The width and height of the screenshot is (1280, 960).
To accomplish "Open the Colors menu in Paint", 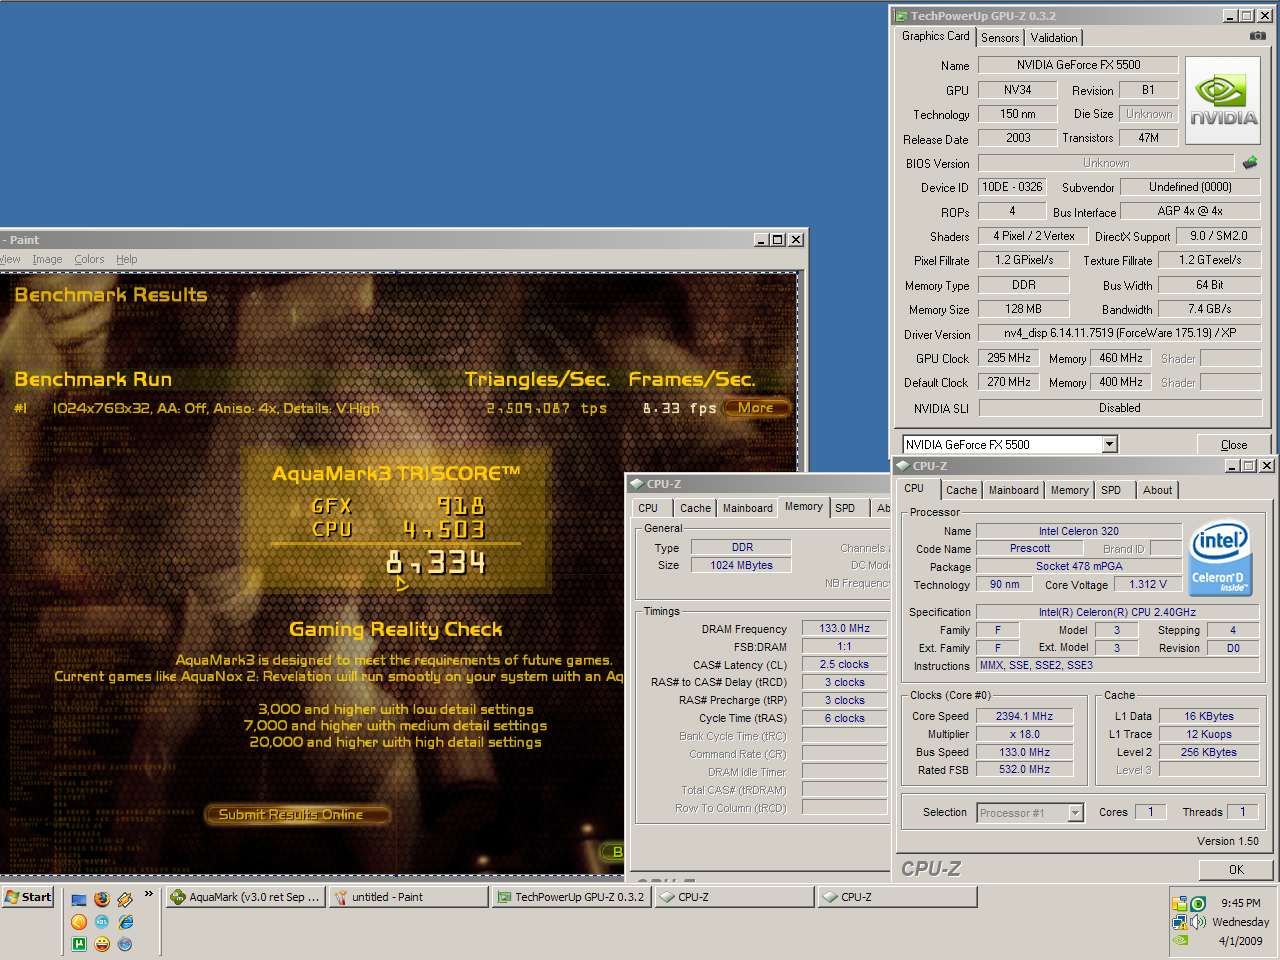I will coord(89,259).
